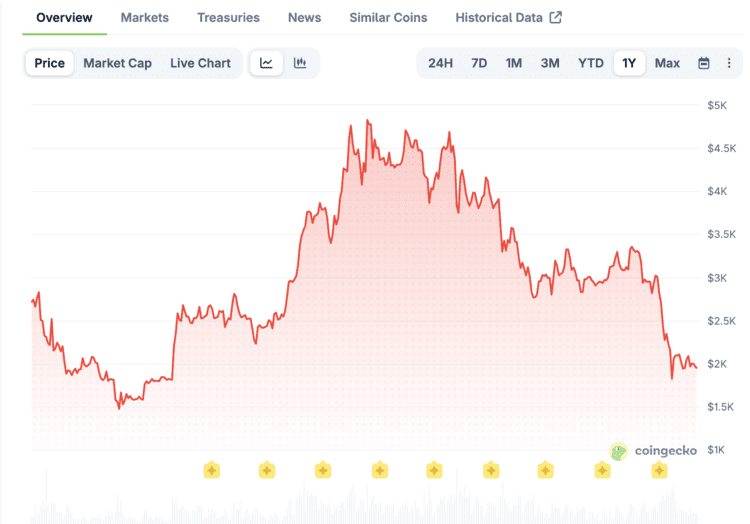Set the chart range to YTD
Image resolution: width=750 pixels, height=524 pixels.
tap(591, 63)
